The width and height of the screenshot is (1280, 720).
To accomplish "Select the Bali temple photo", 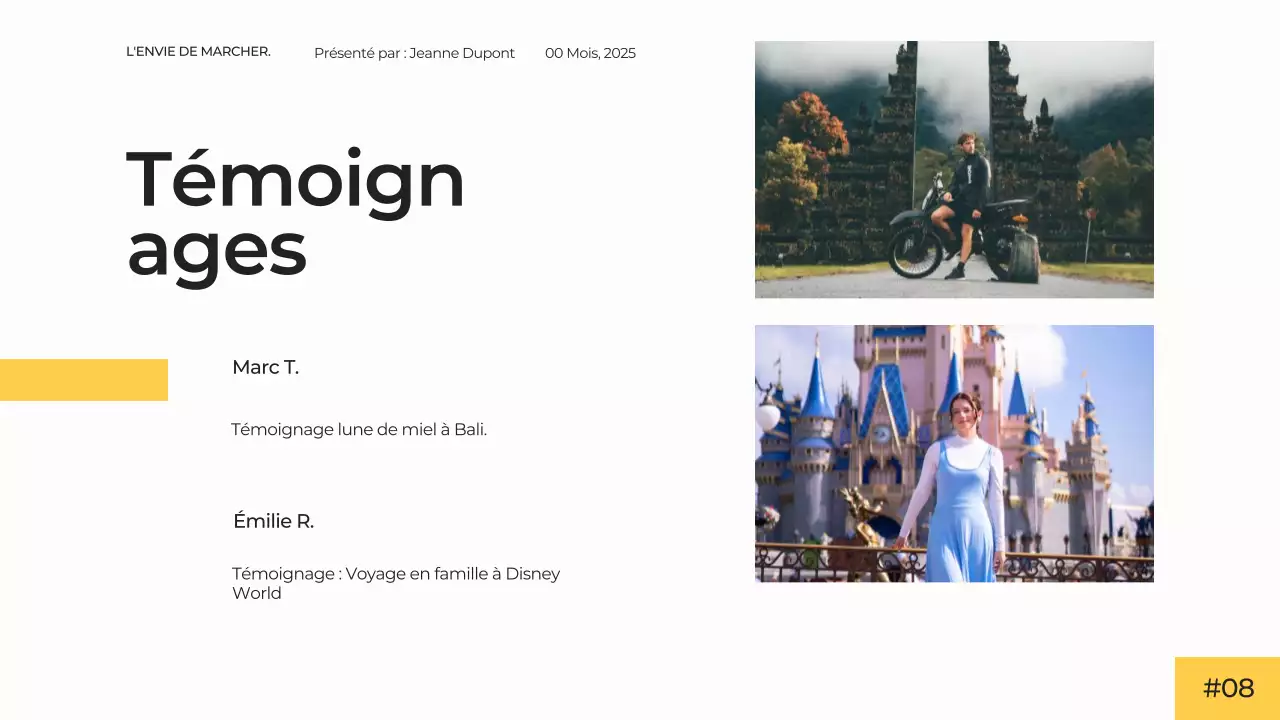I will click(x=954, y=169).
